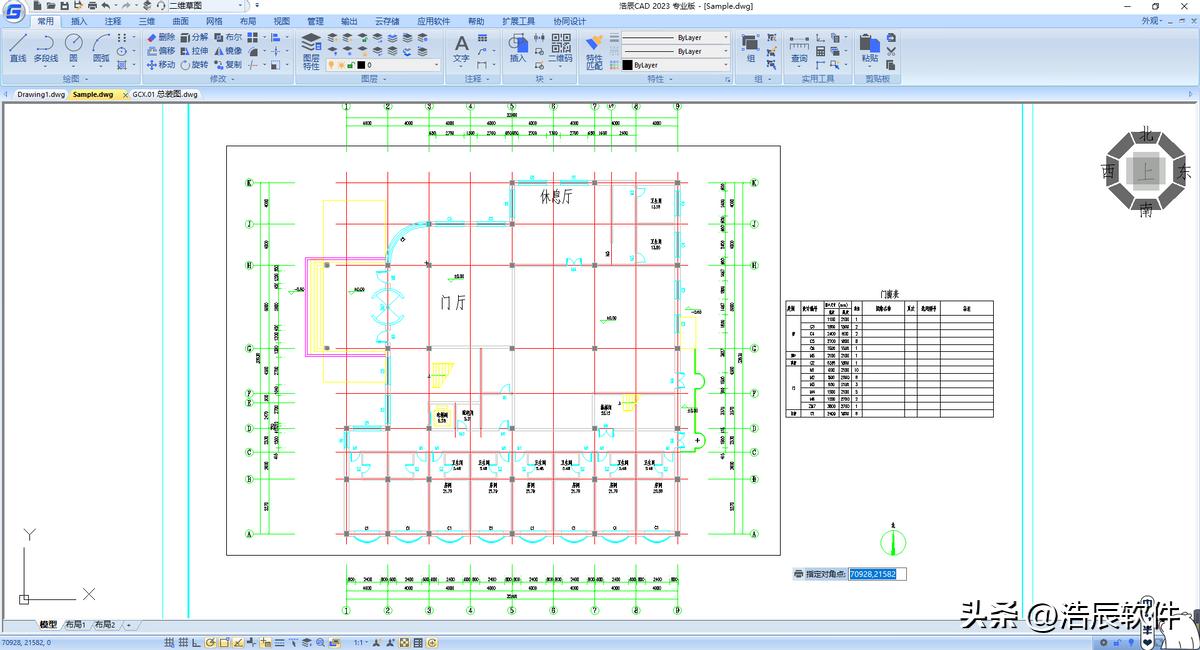Image resolution: width=1200 pixels, height=650 pixels.
Task: Toggle snap mode in status bar
Action: pyautogui.click(x=169, y=643)
